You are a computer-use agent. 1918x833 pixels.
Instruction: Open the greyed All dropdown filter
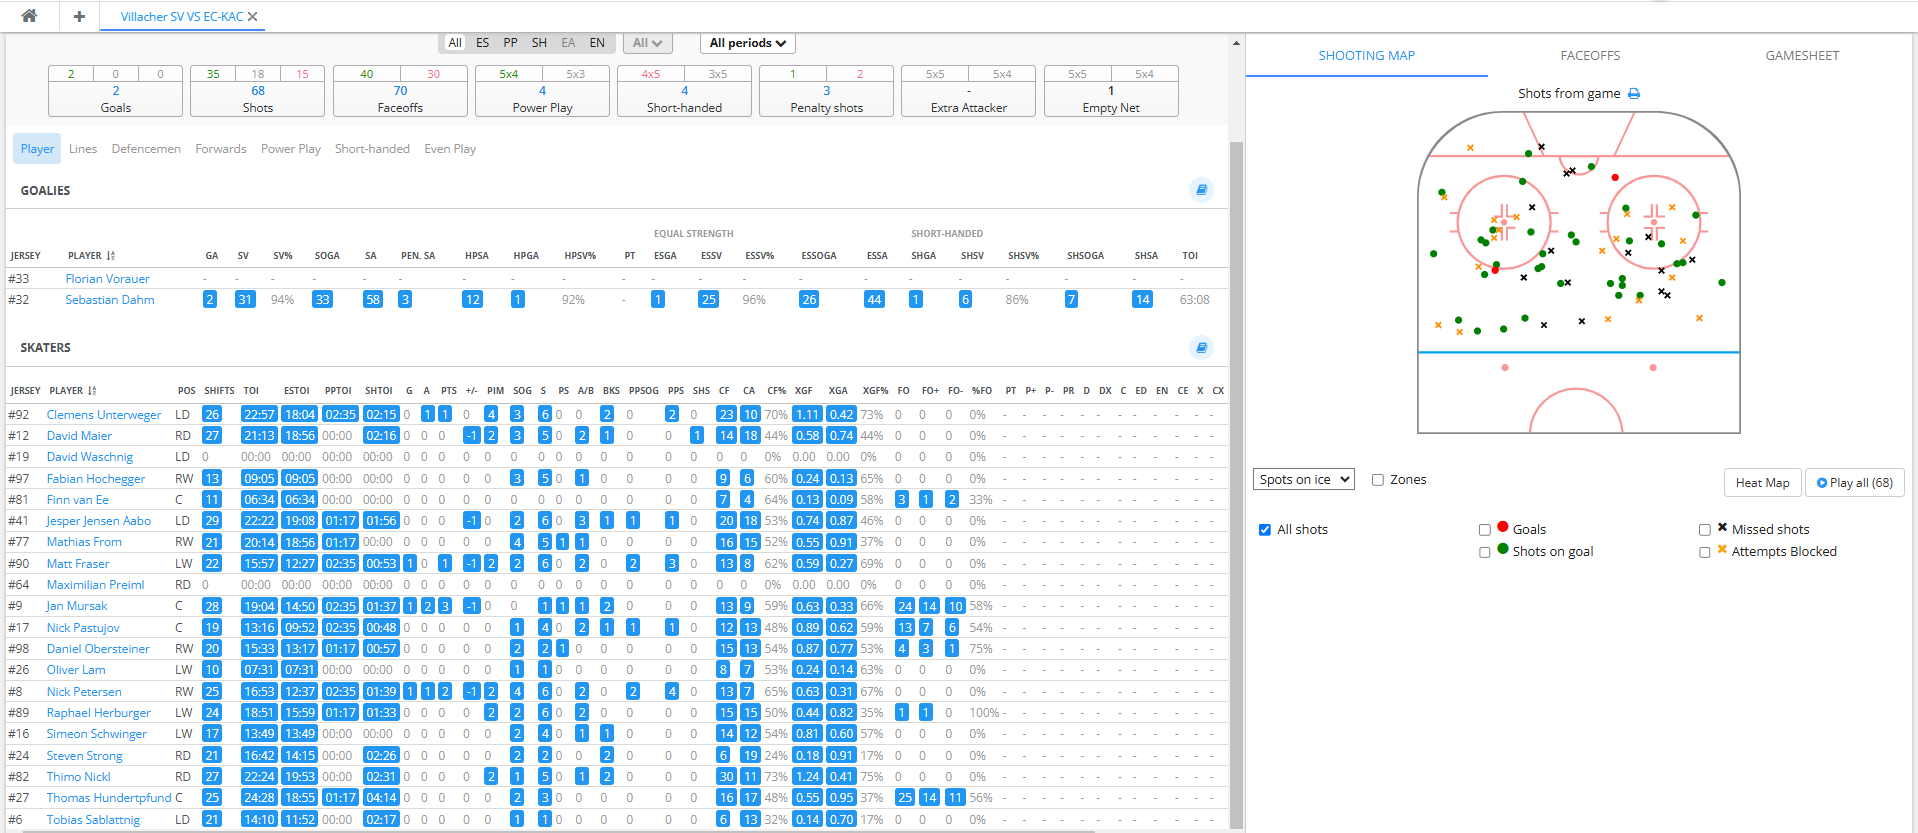pyautogui.click(x=647, y=43)
